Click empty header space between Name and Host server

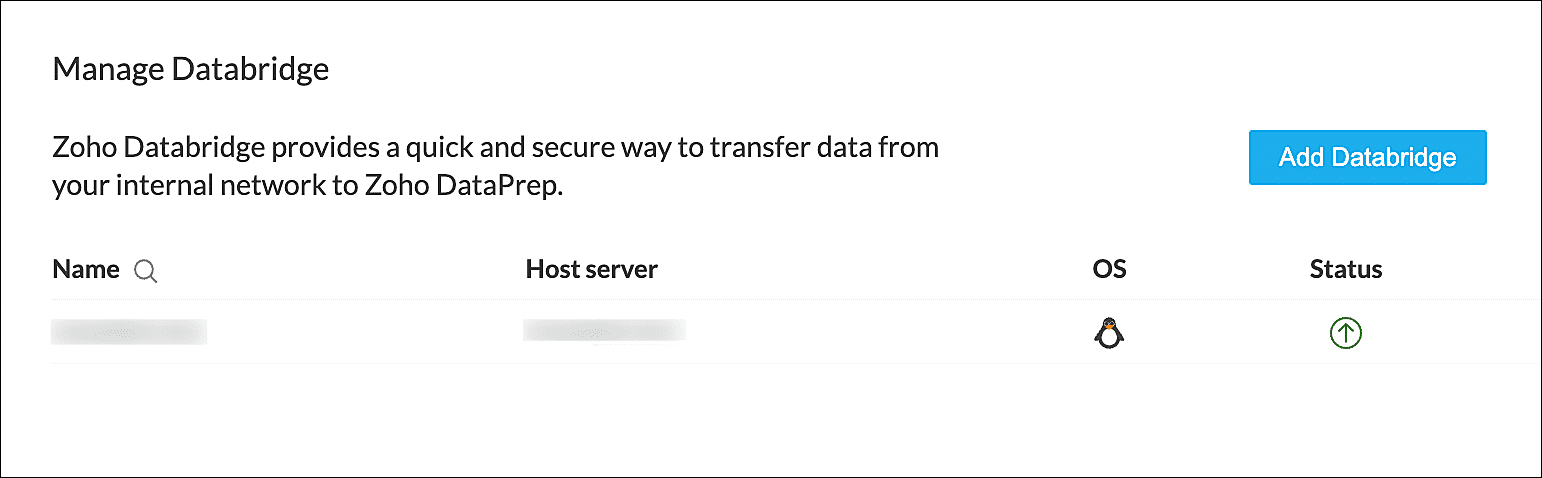point(340,269)
